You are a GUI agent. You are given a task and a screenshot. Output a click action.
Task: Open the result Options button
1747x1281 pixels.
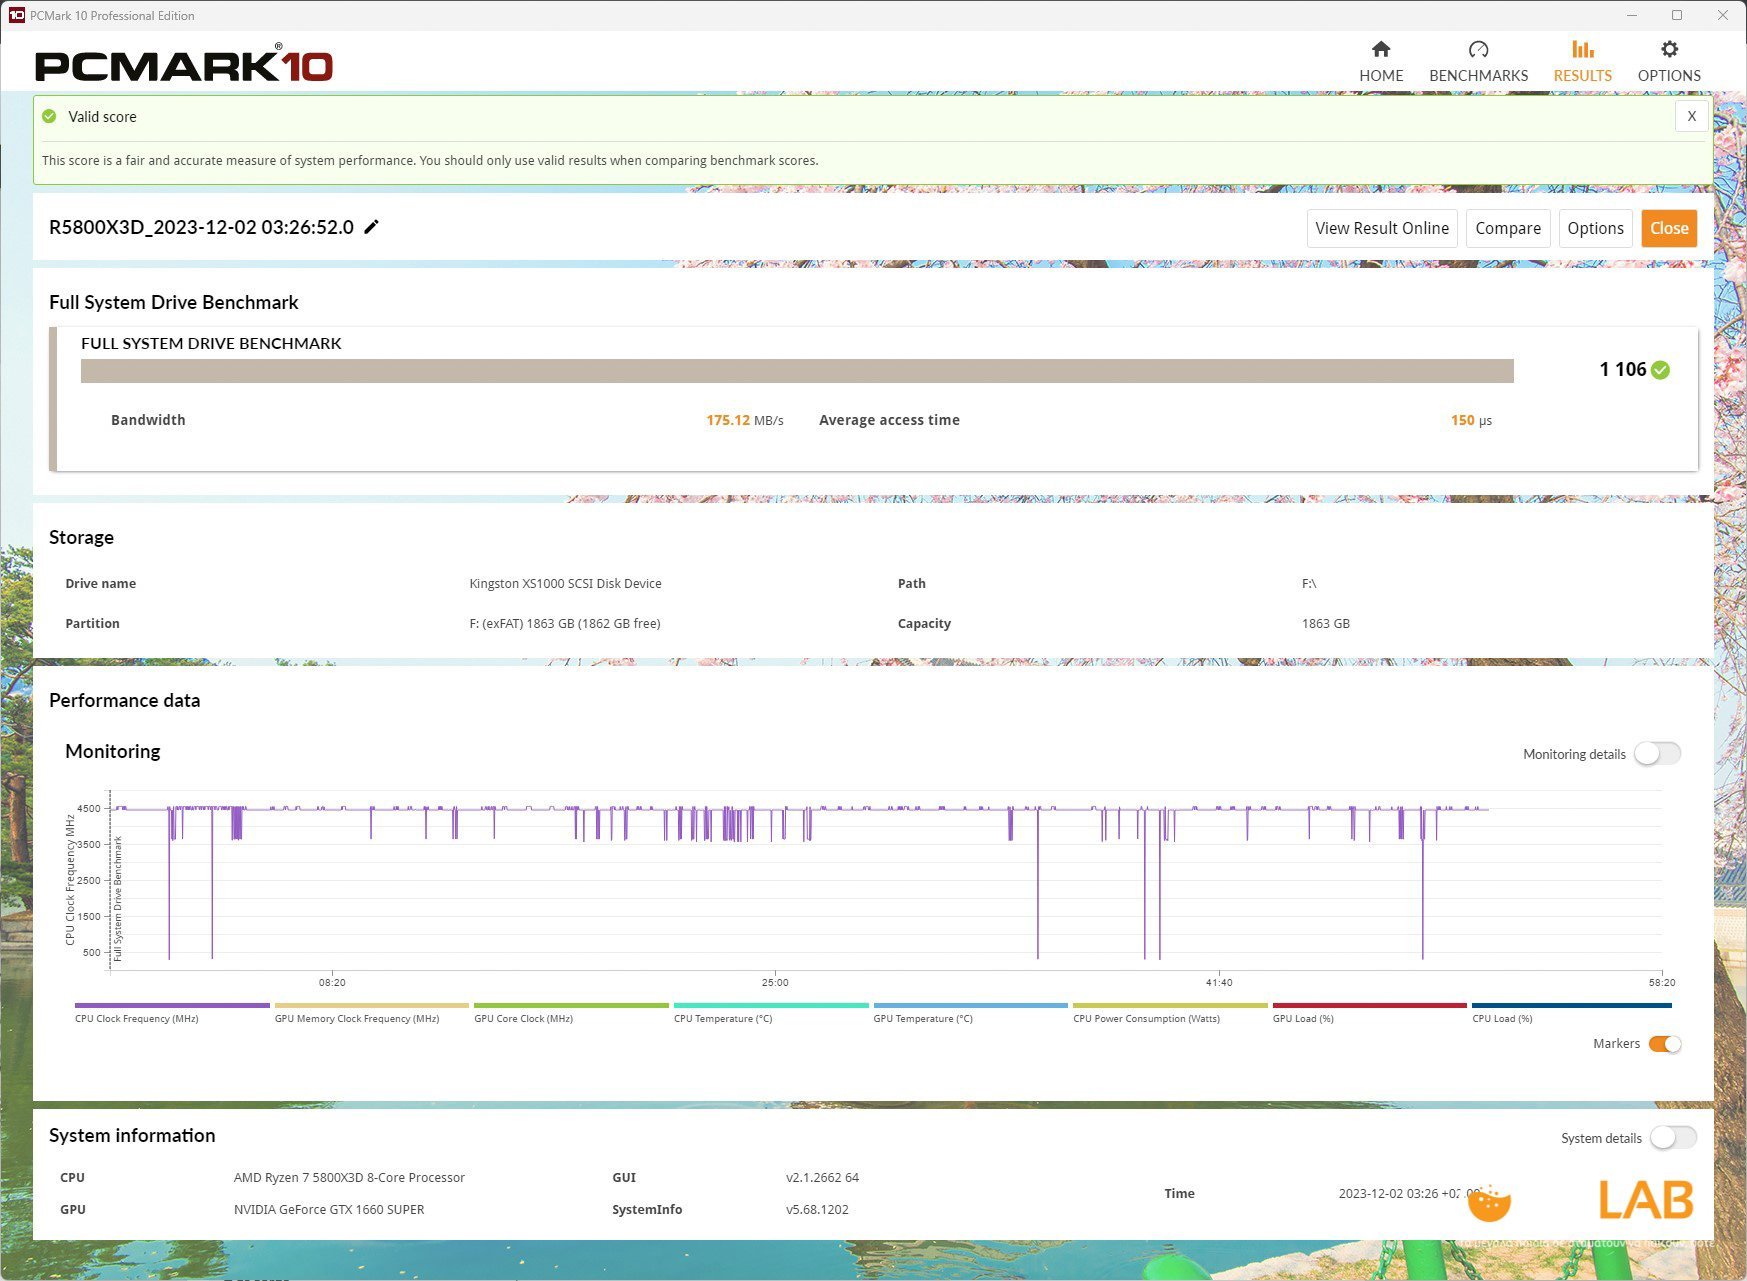point(1595,228)
